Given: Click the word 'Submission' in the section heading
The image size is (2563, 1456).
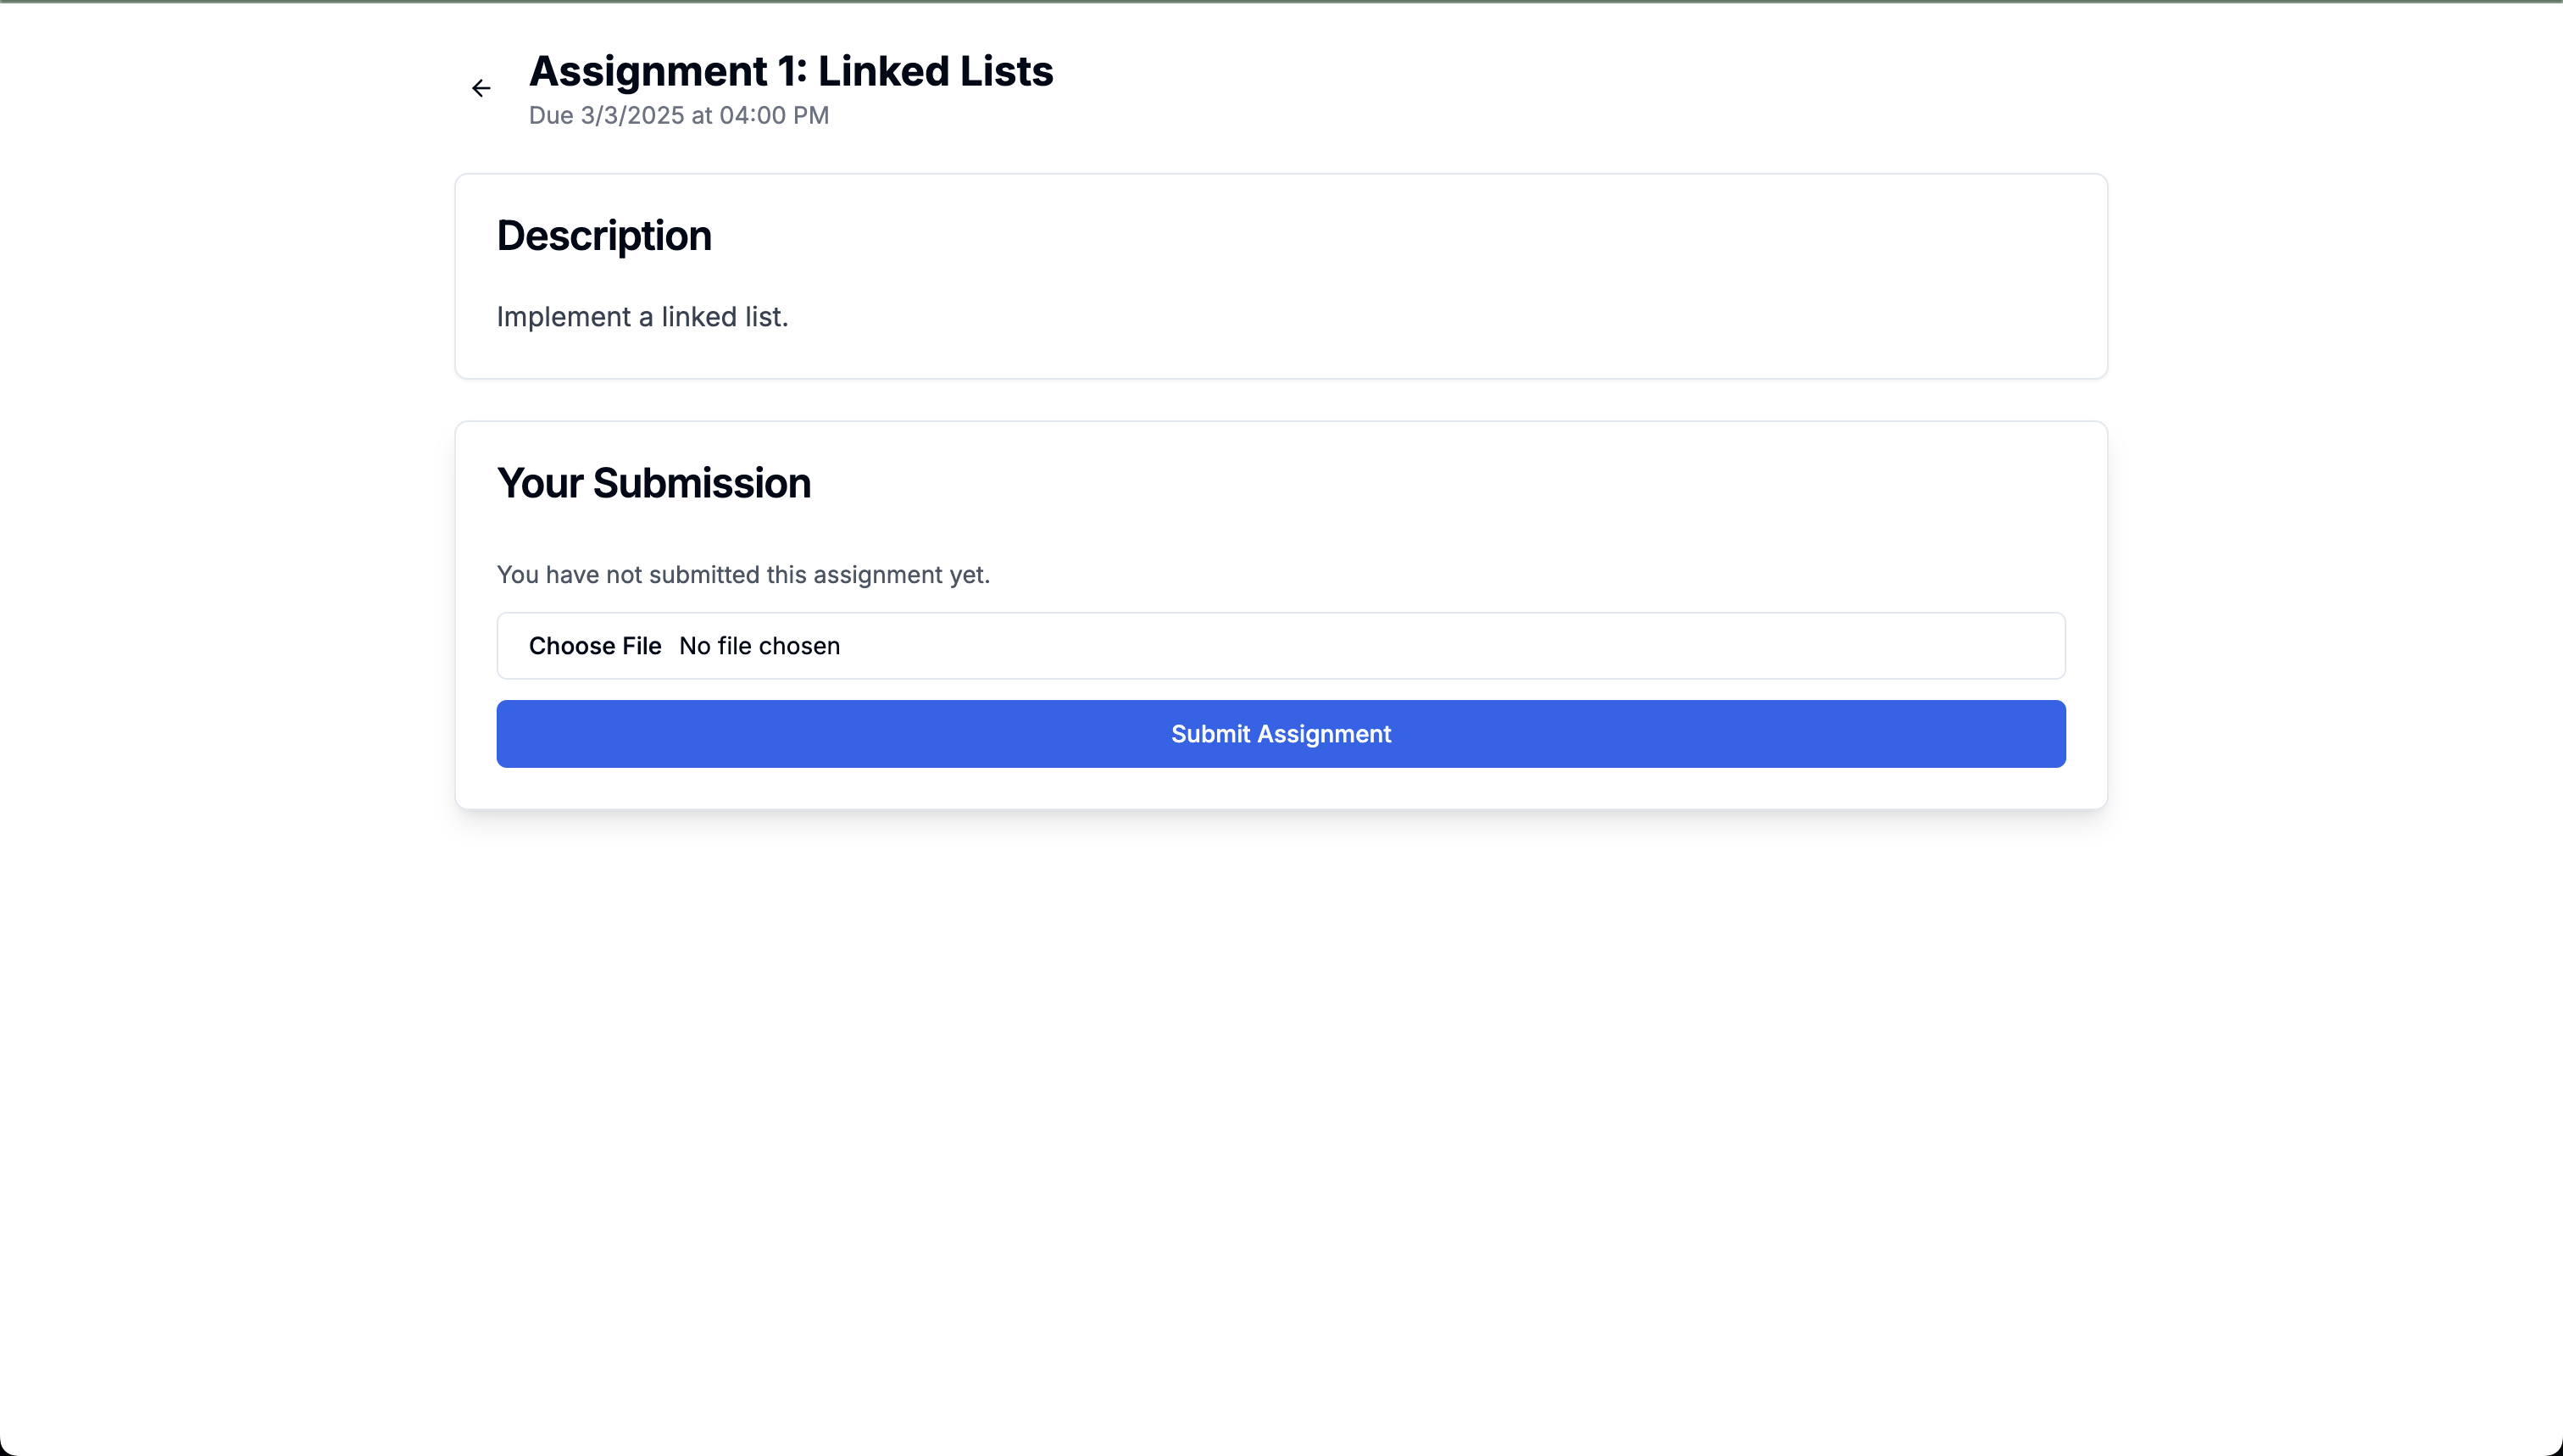Looking at the screenshot, I should pyautogui.click(x=701, y=483).
